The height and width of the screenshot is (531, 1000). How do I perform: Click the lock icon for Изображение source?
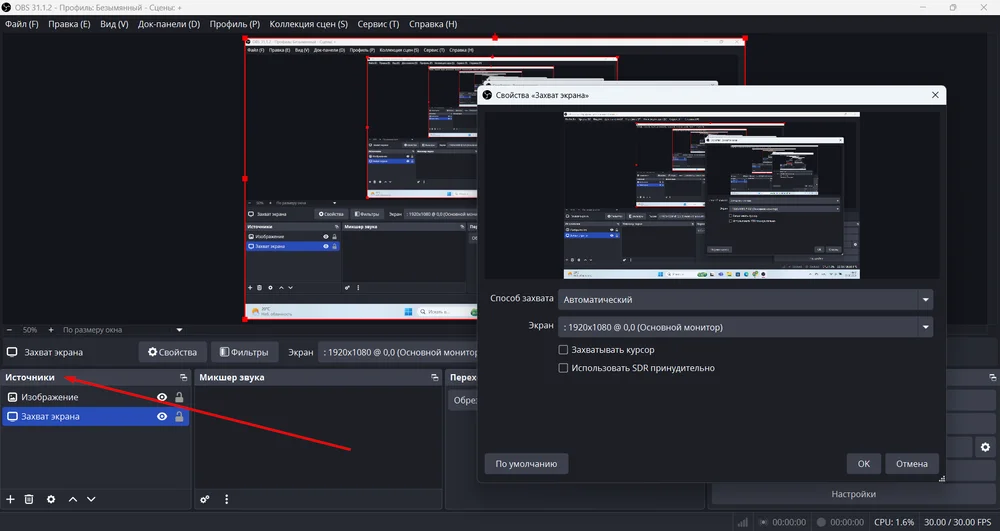179,397
